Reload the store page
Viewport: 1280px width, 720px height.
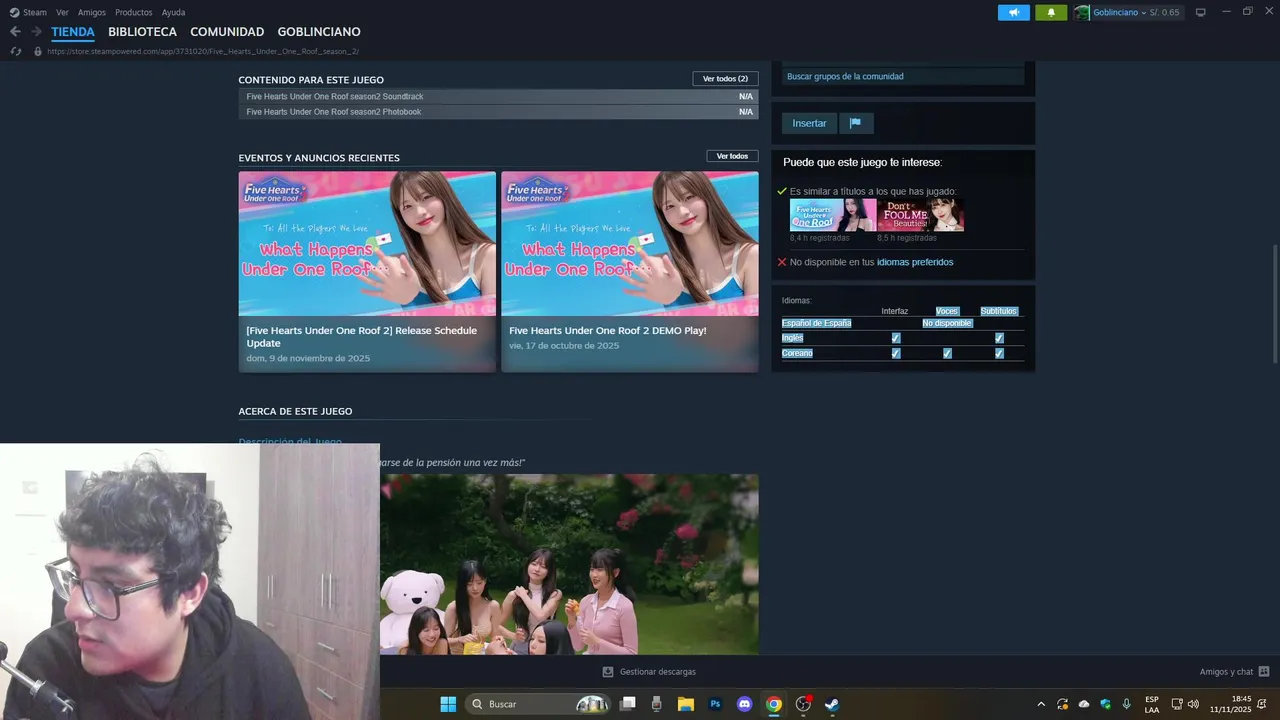coord(15,51)
